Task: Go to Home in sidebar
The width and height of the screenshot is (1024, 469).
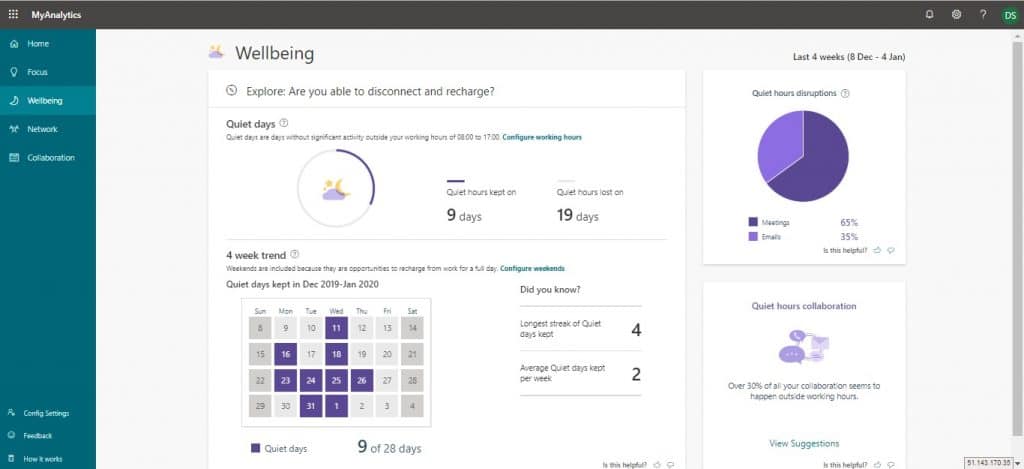Action: [x=38, y=44]
